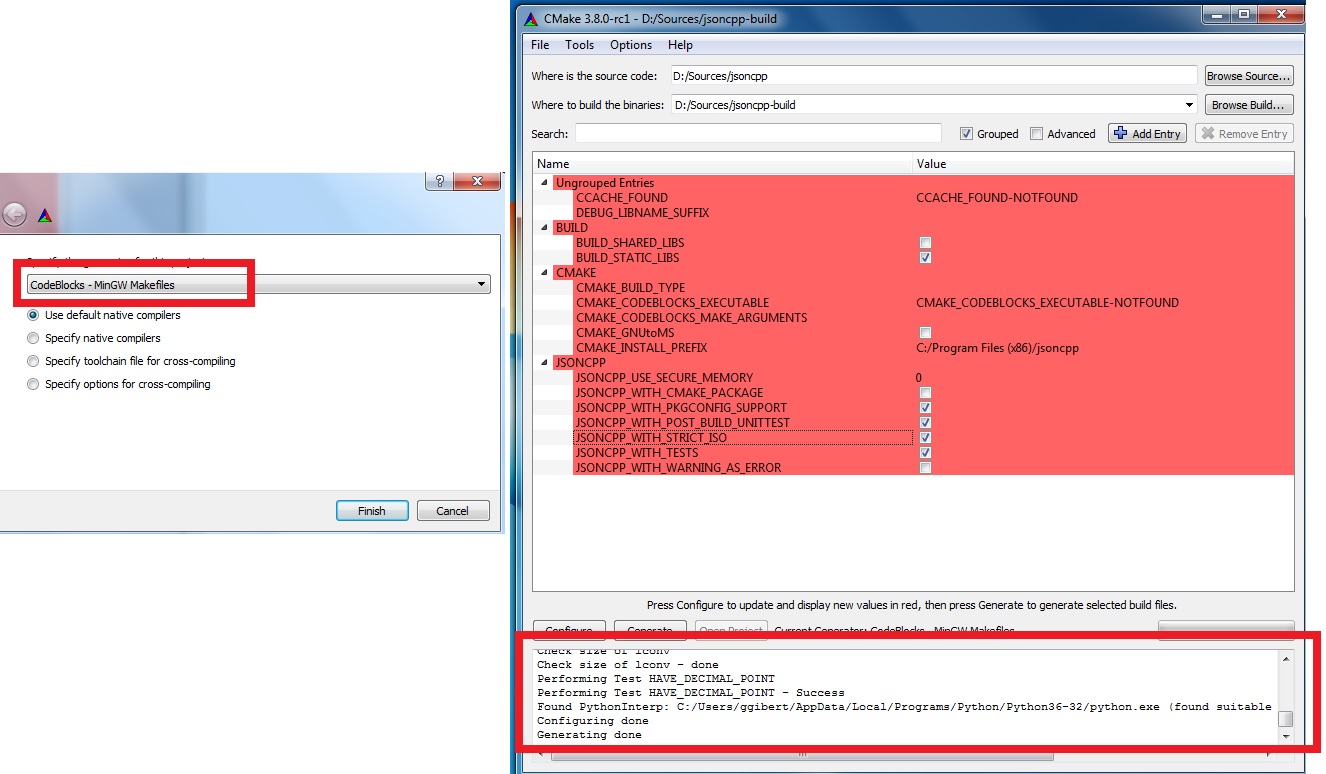1326x774 pixels.
Task: Open the Options menu
Action: pos(631,45)
